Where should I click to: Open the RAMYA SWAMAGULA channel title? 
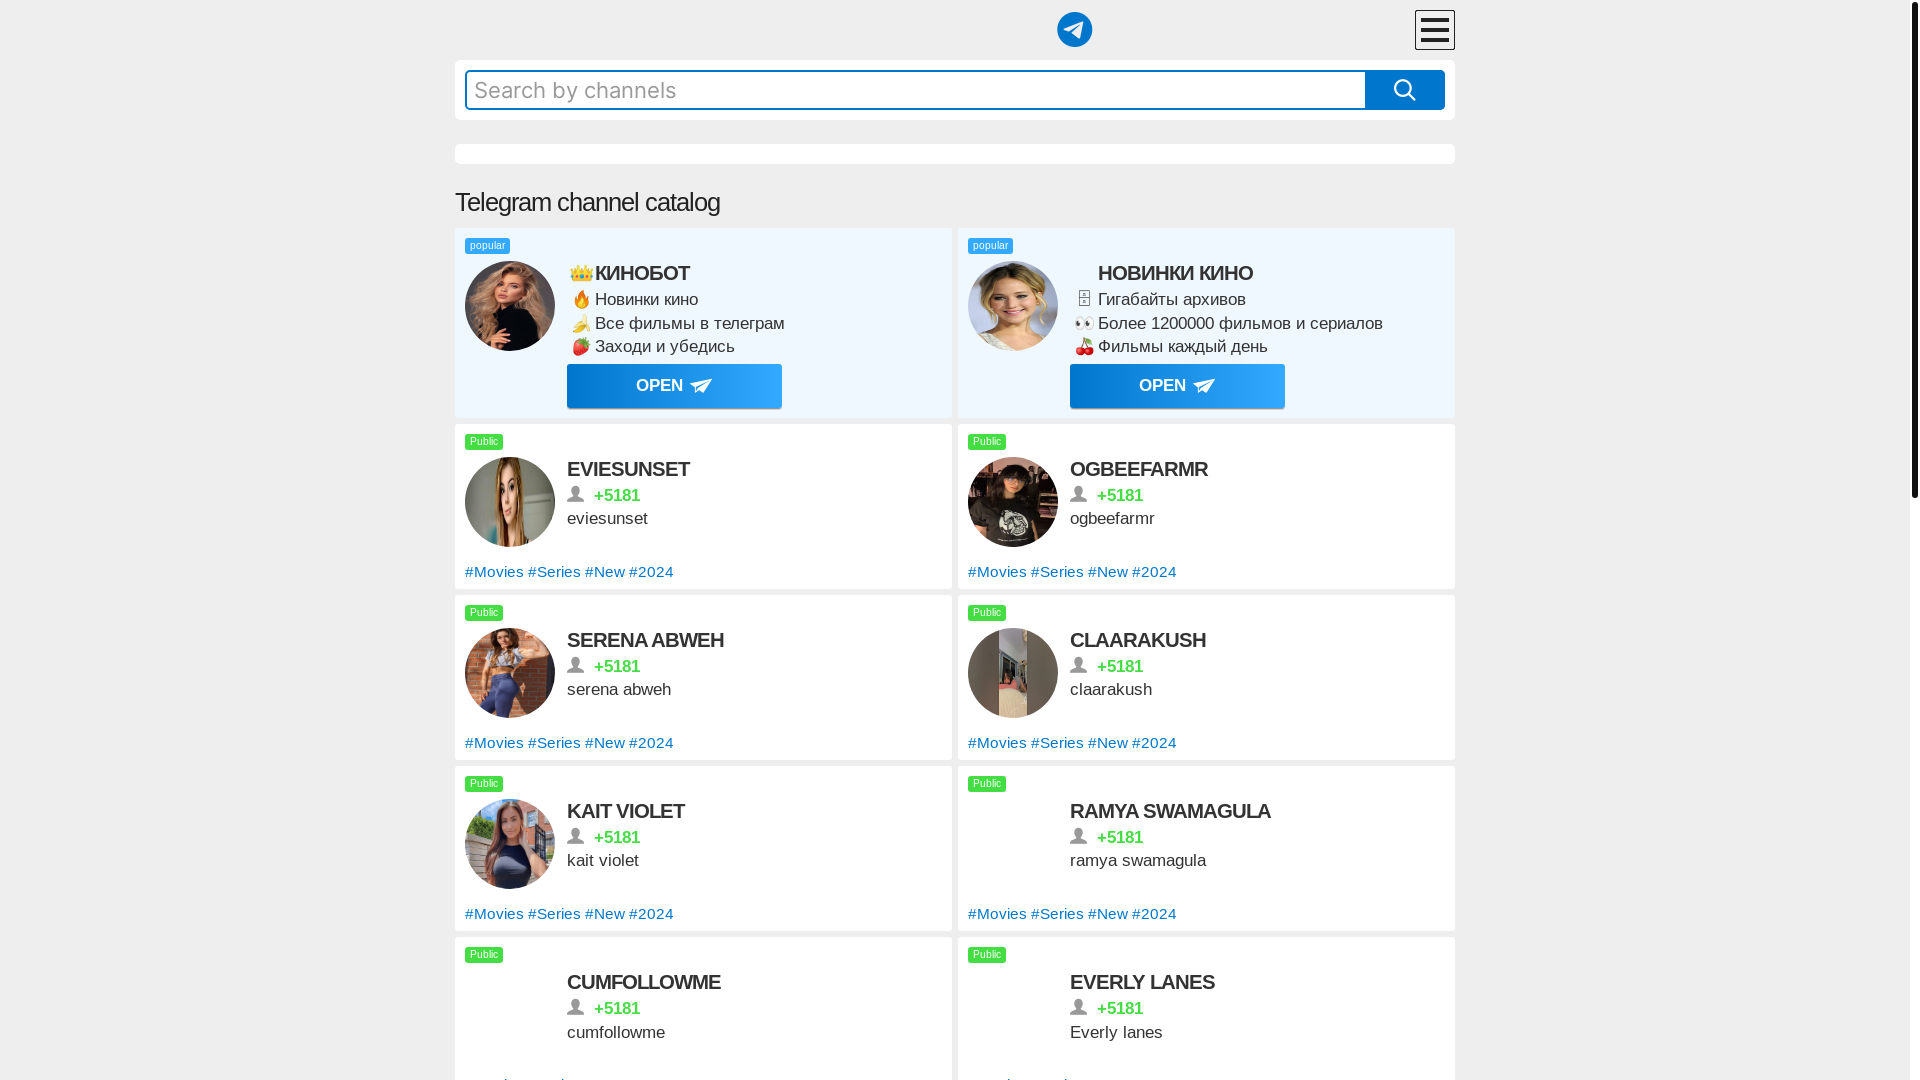tap(1170, 811)
